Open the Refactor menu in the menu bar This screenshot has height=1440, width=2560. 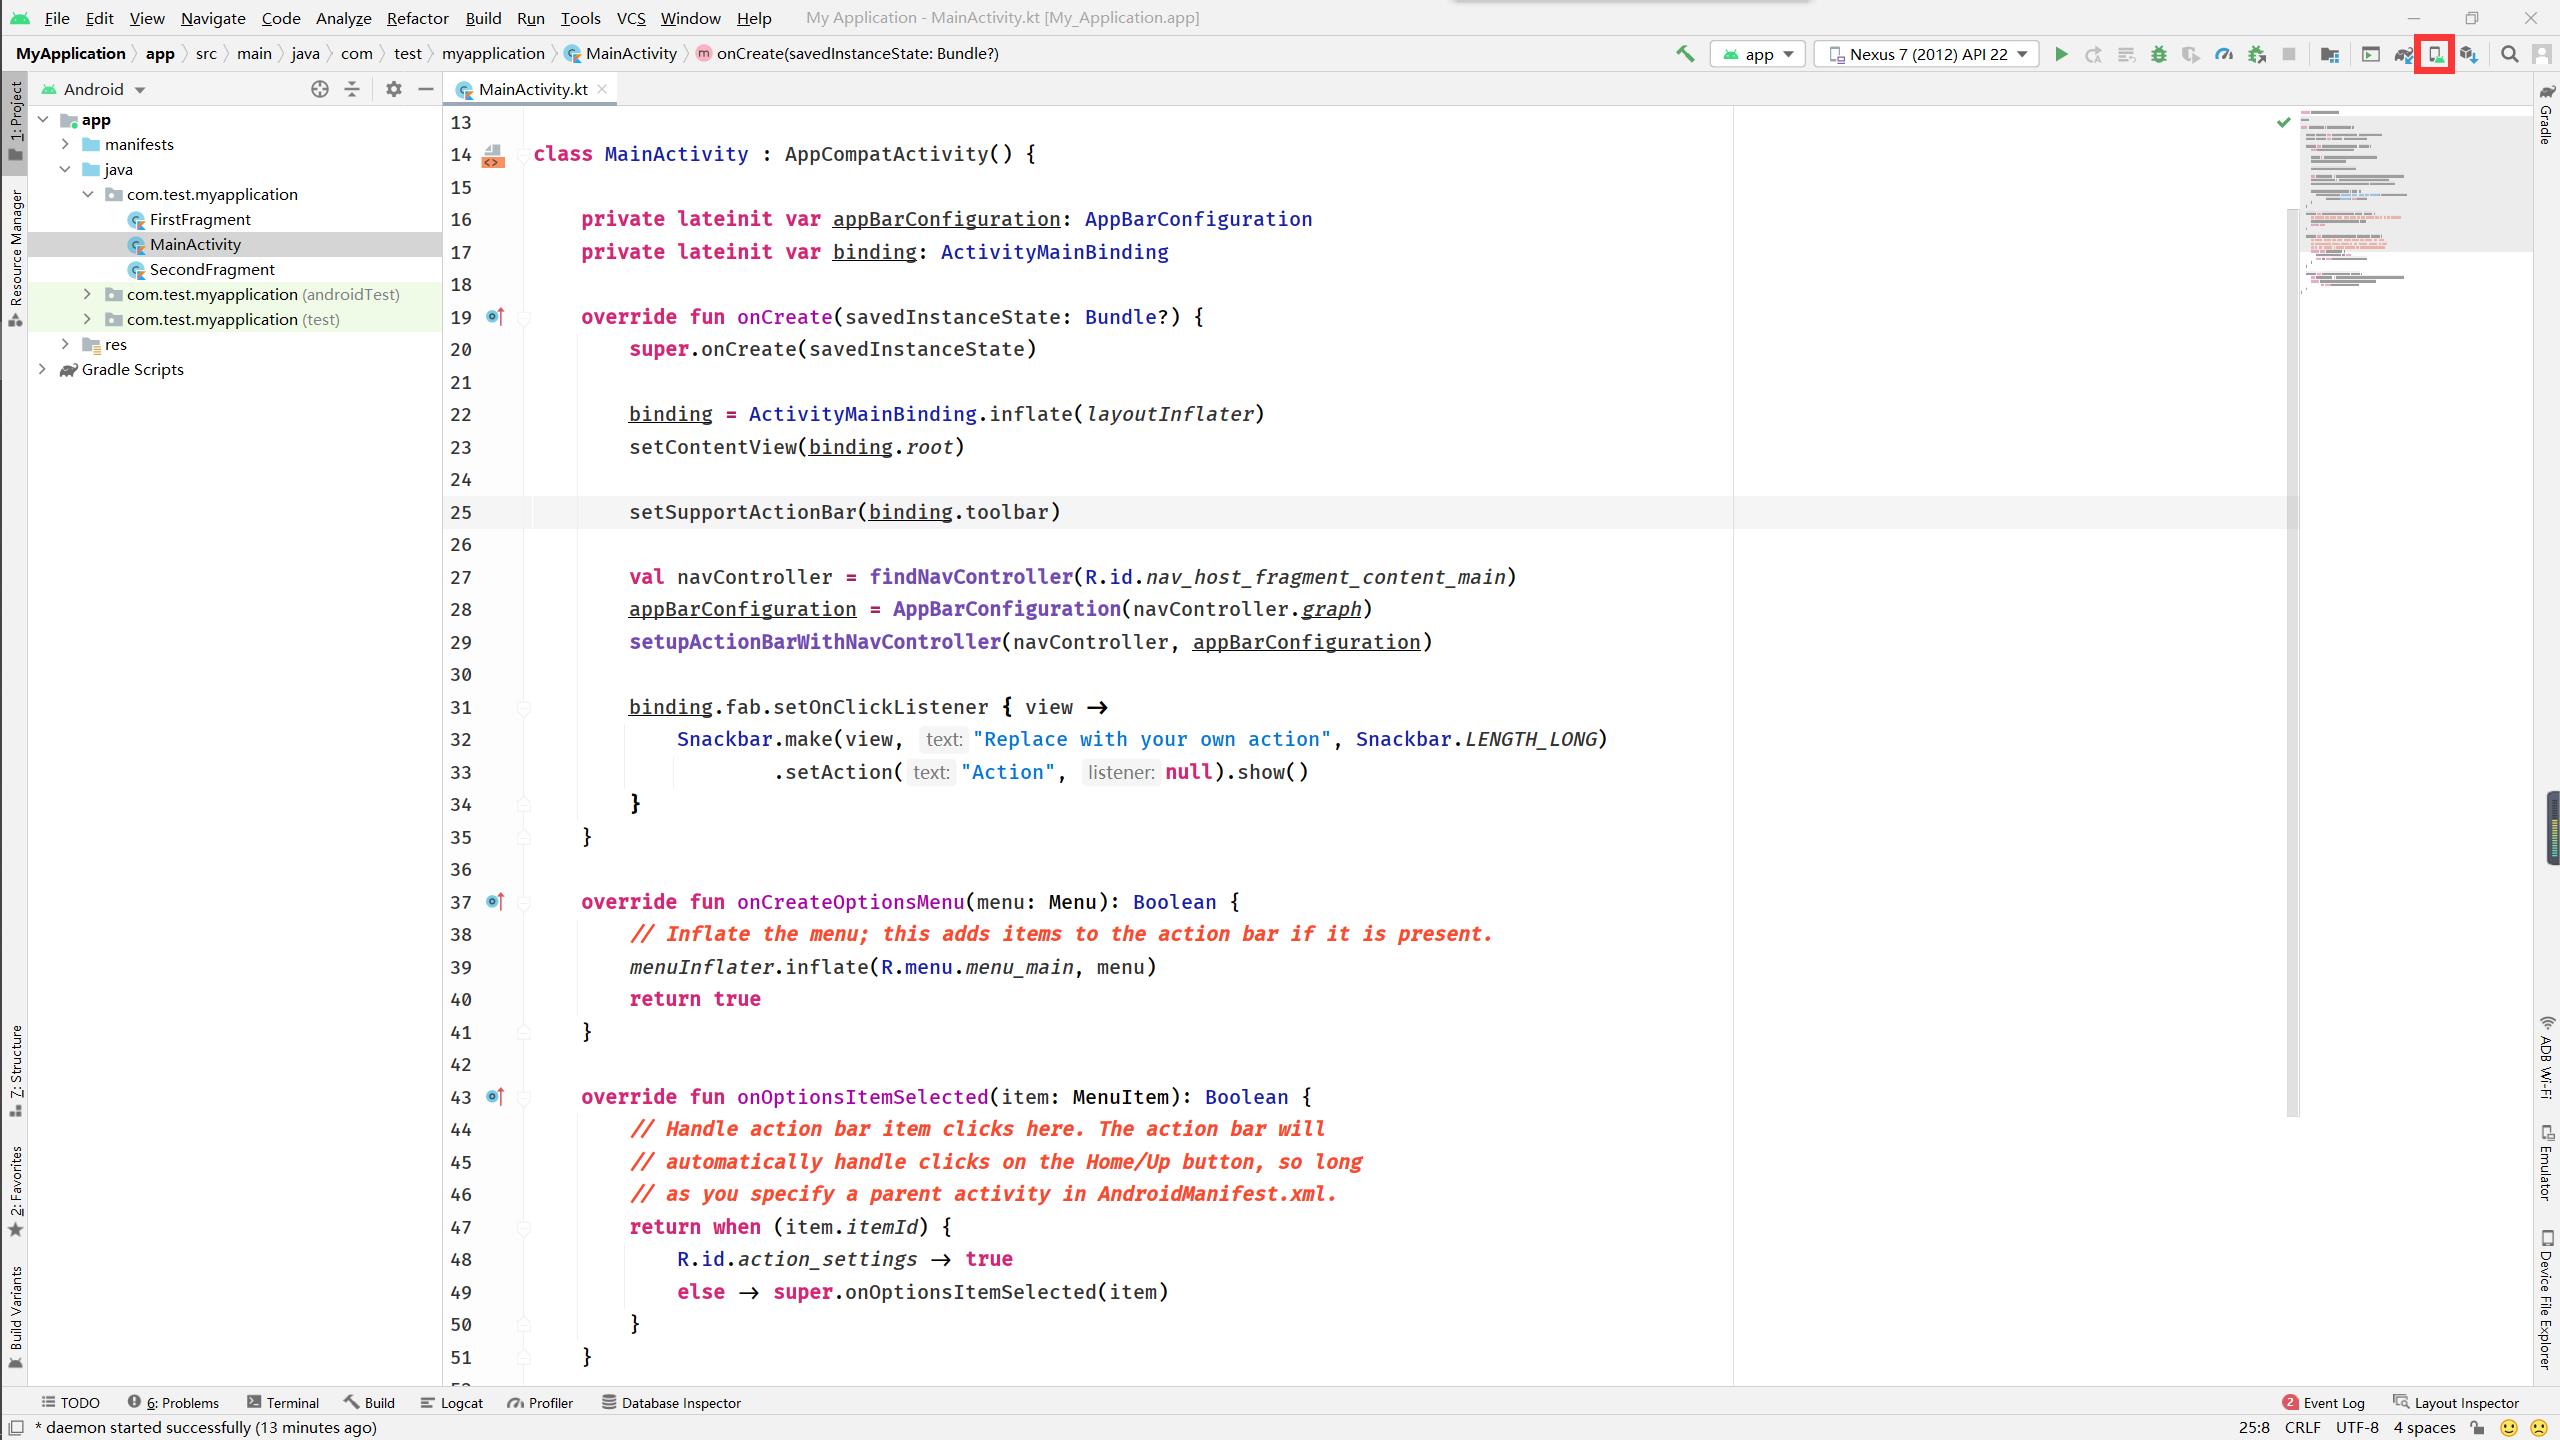(417, 18)
